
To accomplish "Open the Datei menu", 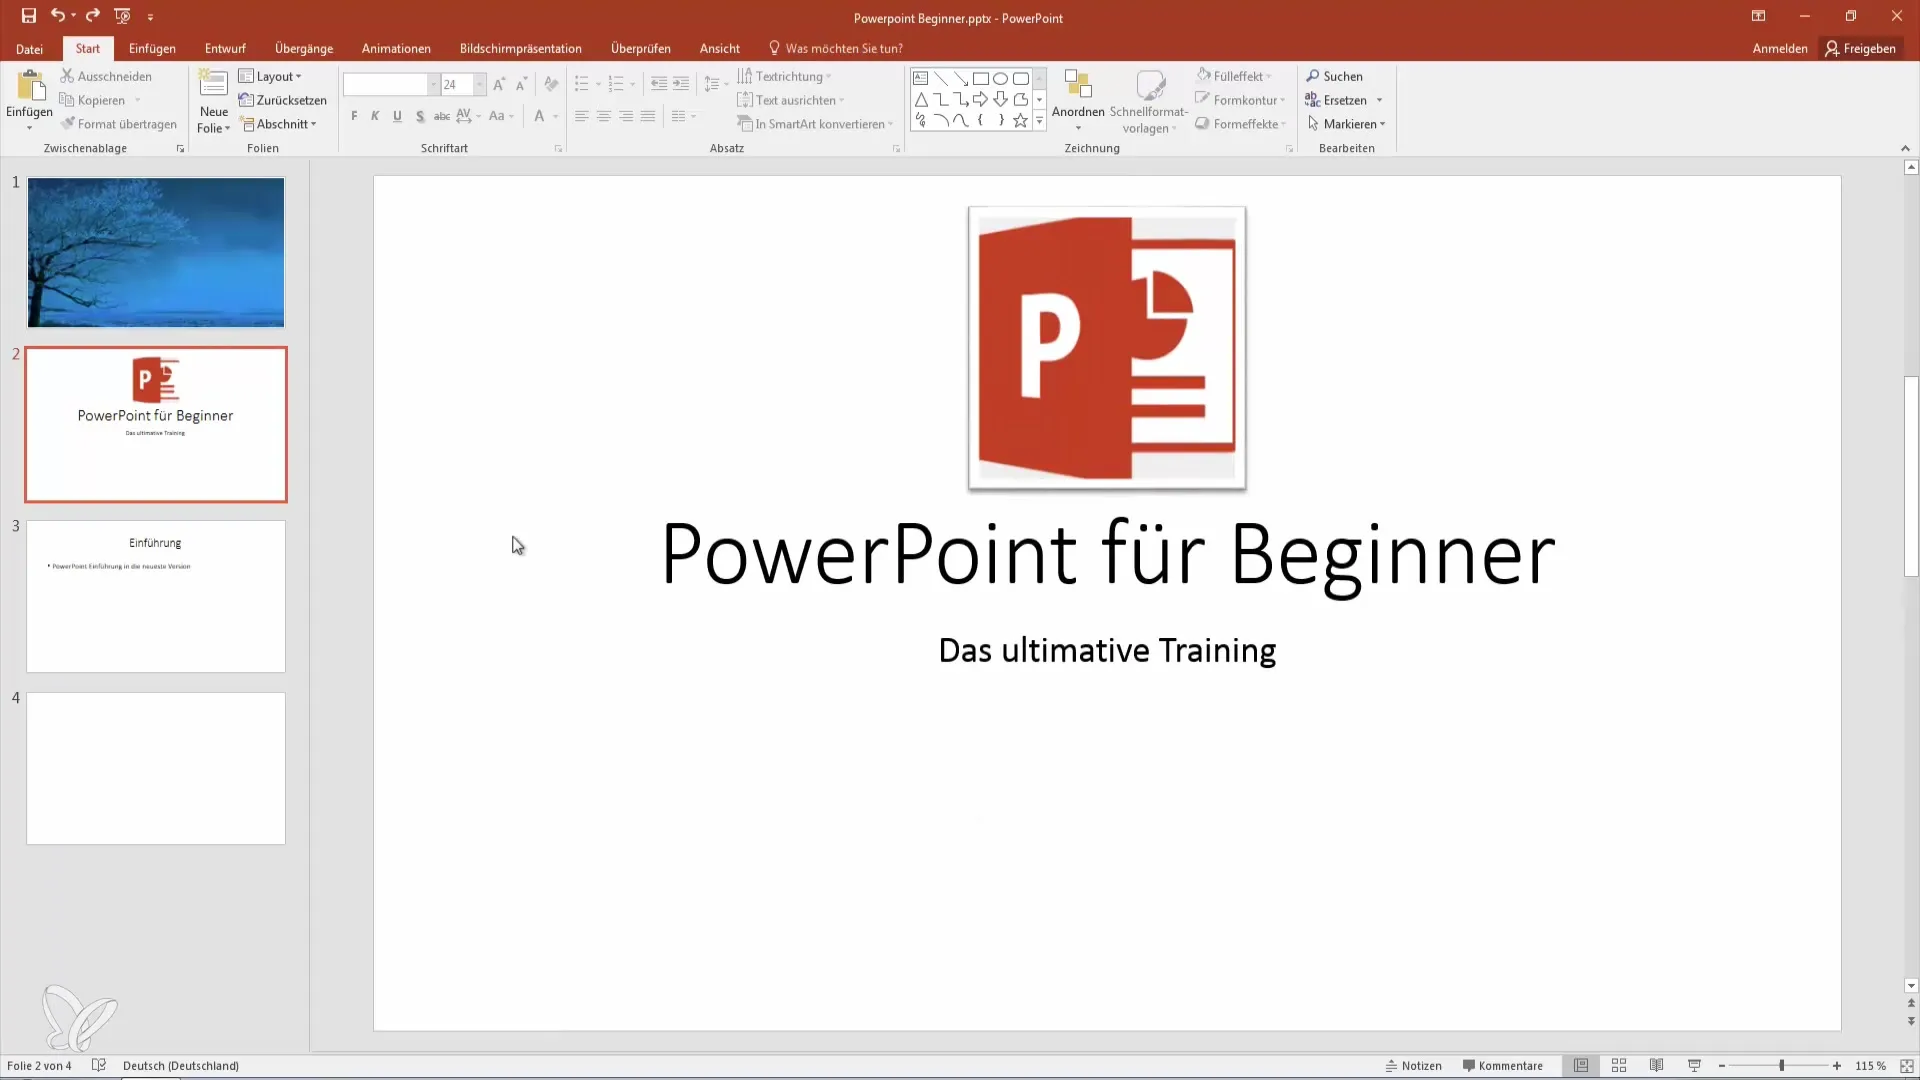I will click(30, 48).
